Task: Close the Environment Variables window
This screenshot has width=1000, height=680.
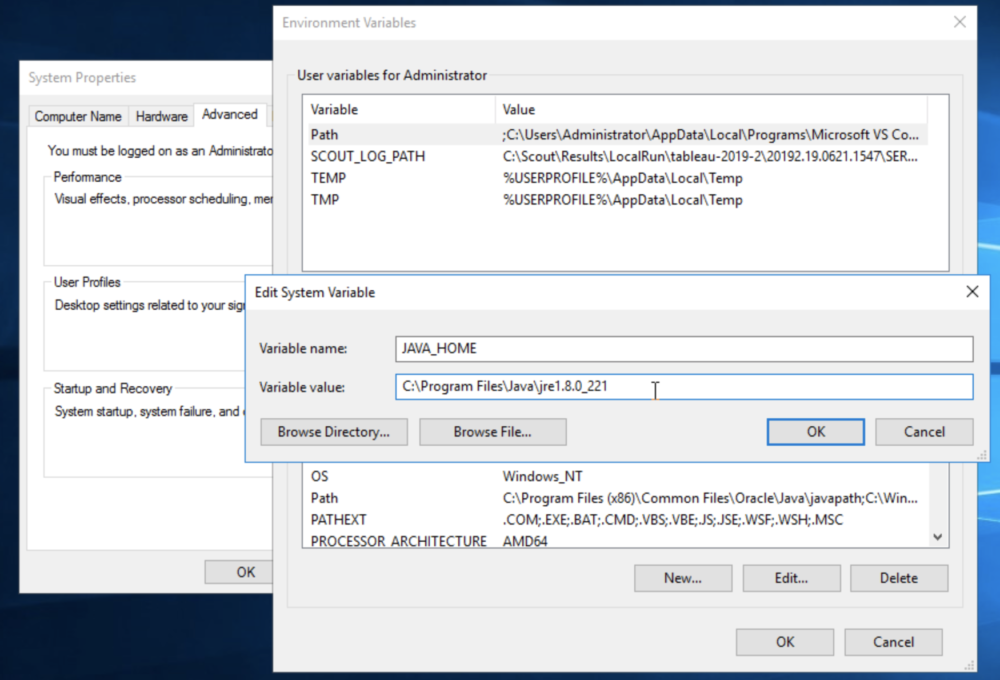Action: tap(959, 22)
